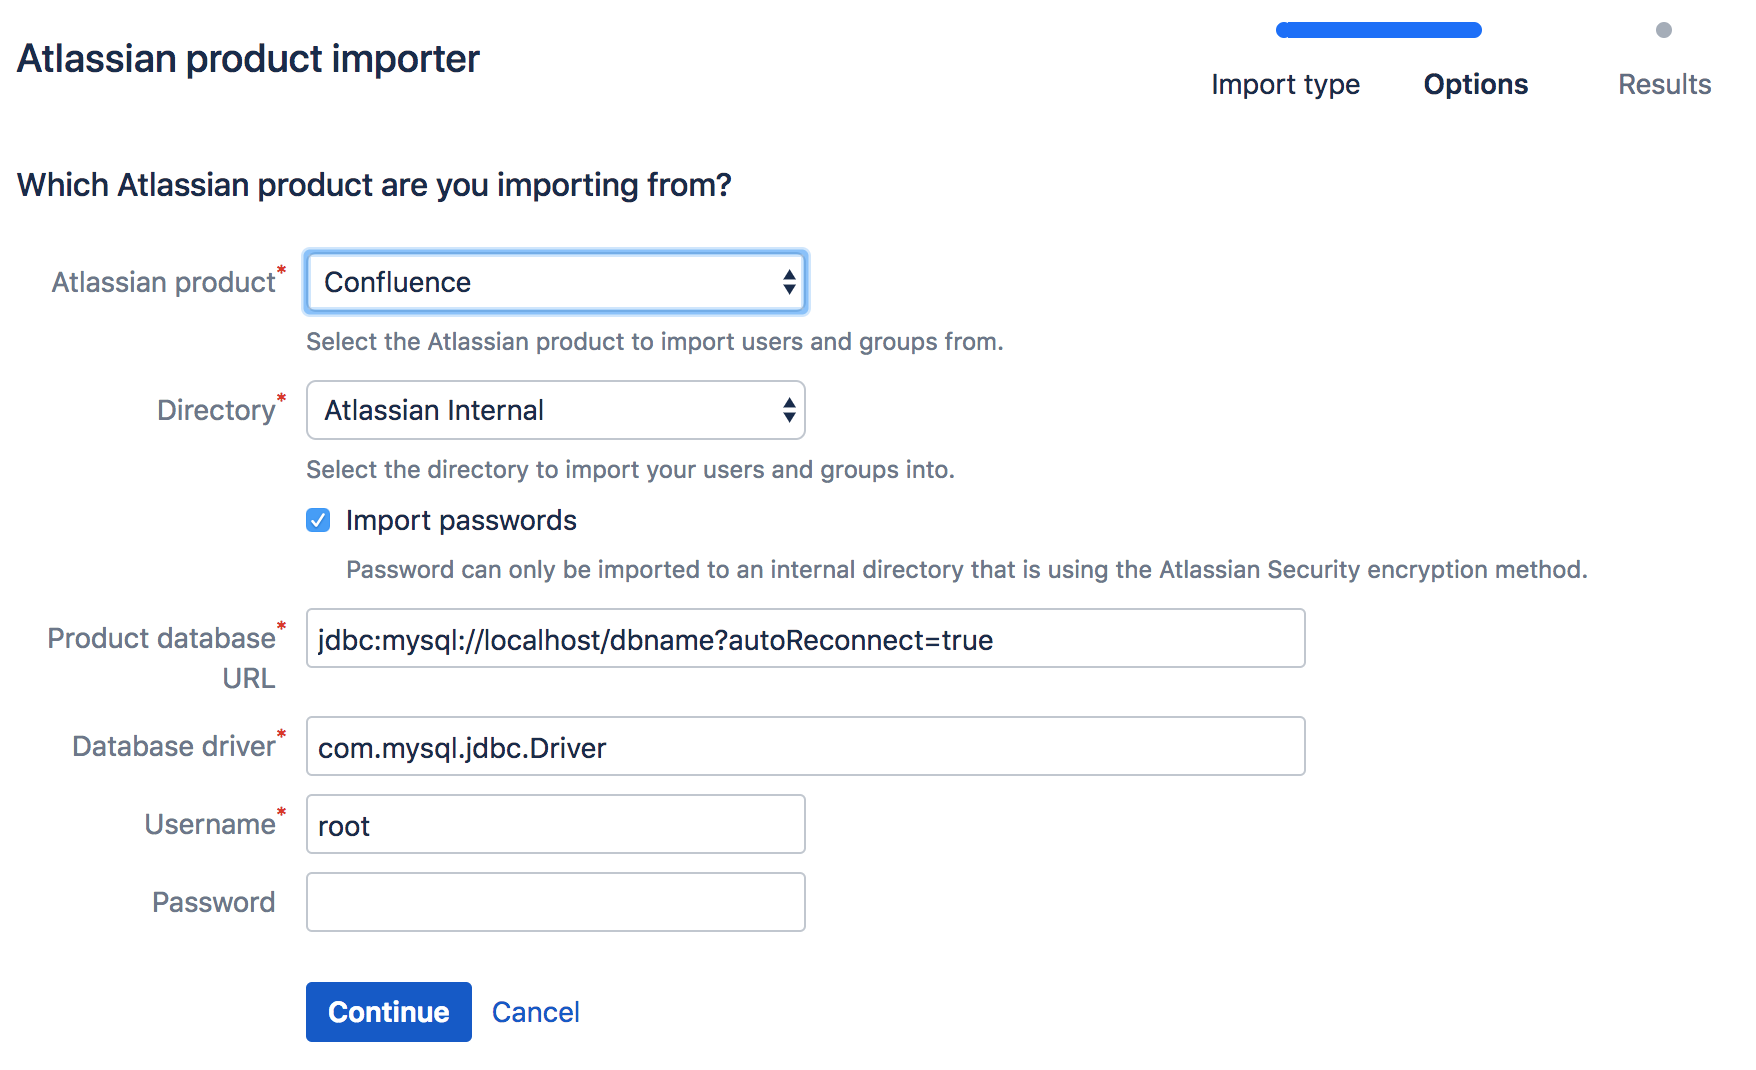This screenshot has width=1756, height=1070.
Task: Focus the Product database URL field
Action: tap(805, 638)
